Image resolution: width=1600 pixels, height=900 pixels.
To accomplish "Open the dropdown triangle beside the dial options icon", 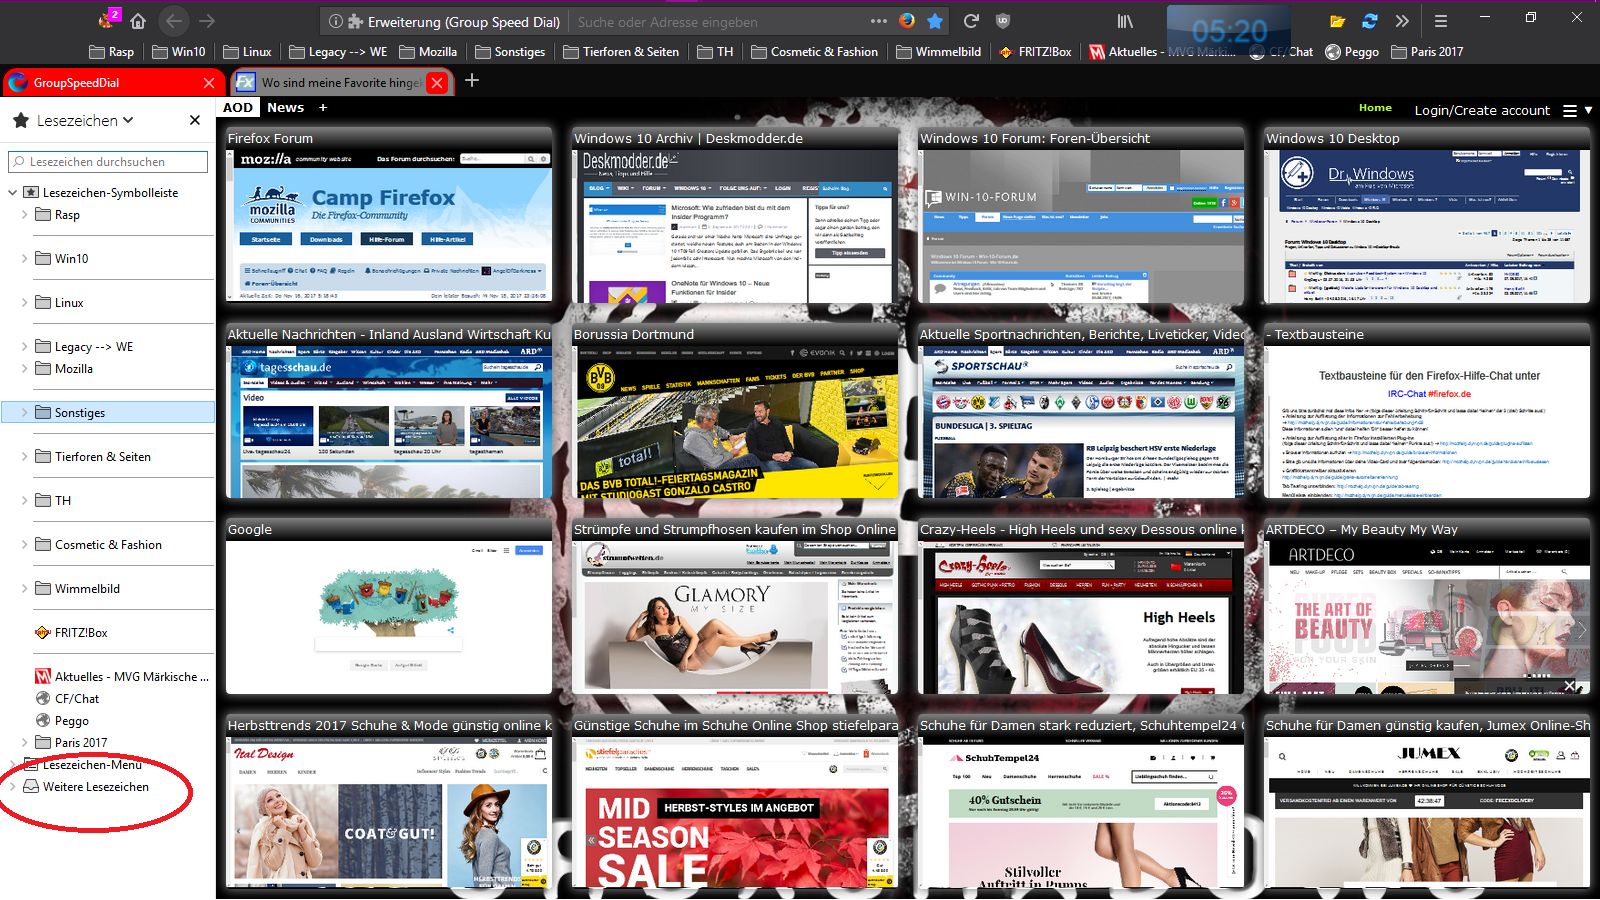I will [1588, 110].
